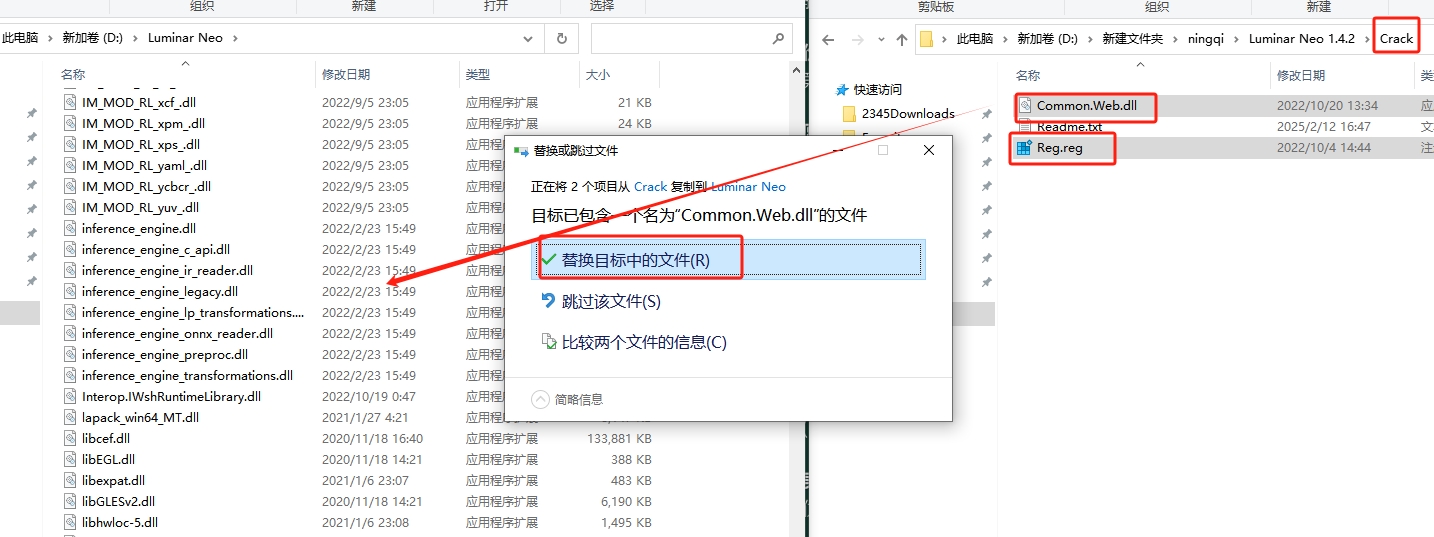Click file icon of libexpat.dll
1434x537 pixels.
click(x=70, y=480)
